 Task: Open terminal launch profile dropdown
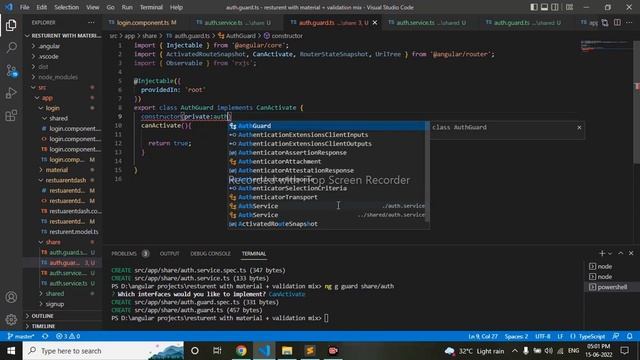(x=610, y=253)
